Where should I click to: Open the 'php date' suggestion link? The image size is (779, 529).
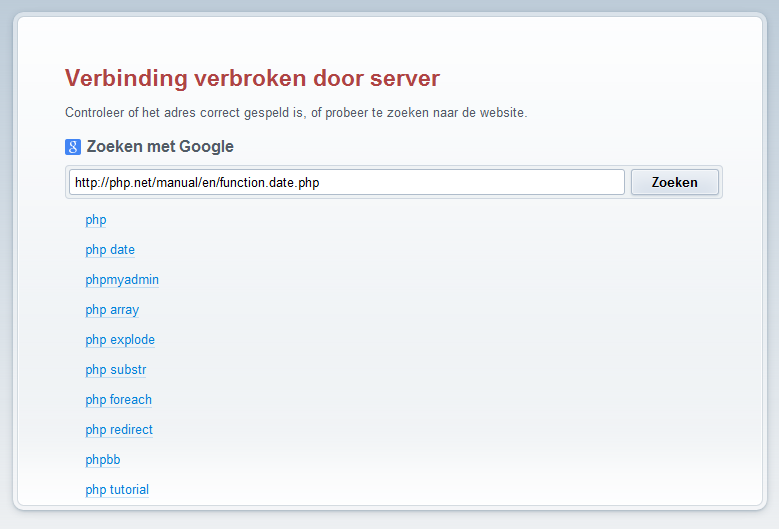(x=110, y=250)
